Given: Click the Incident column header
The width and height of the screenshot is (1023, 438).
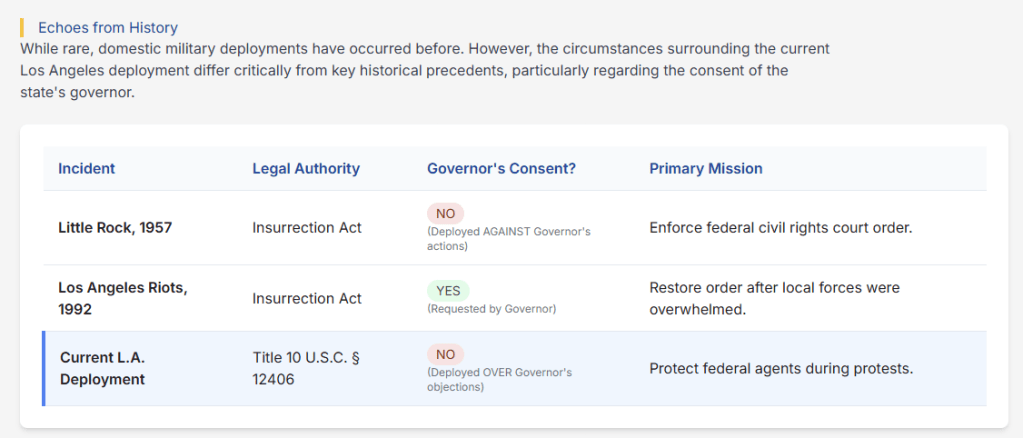Looking at the screenshot, I should (86, 168).
